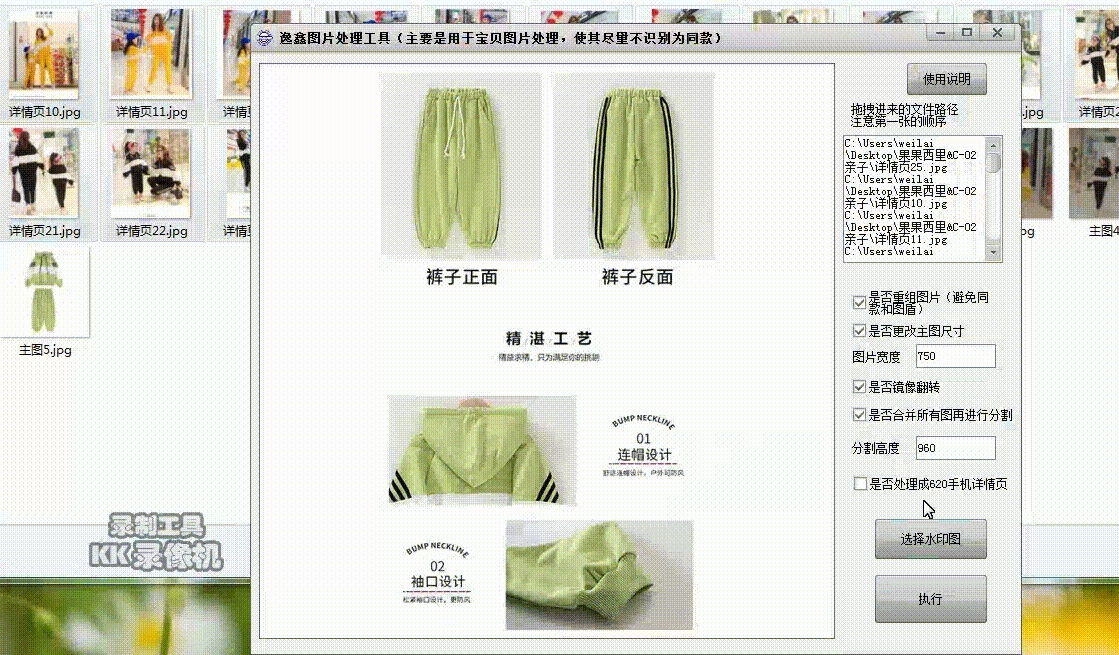Image resolution: width=1119 pixels, height=655 pixels.
Task: Close the 逸鑫图片处理工具 window
Action: coord(998,33)
